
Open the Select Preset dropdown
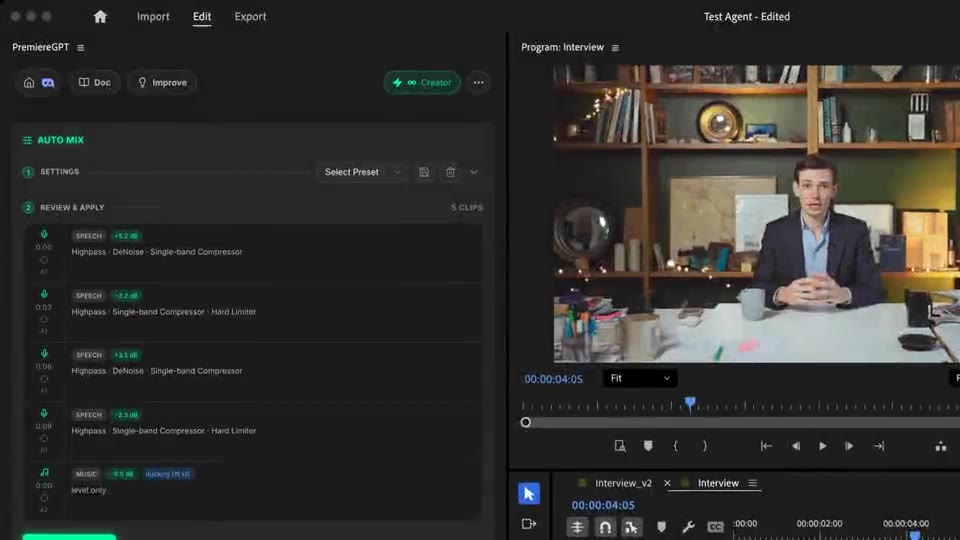tap(362, 172)
